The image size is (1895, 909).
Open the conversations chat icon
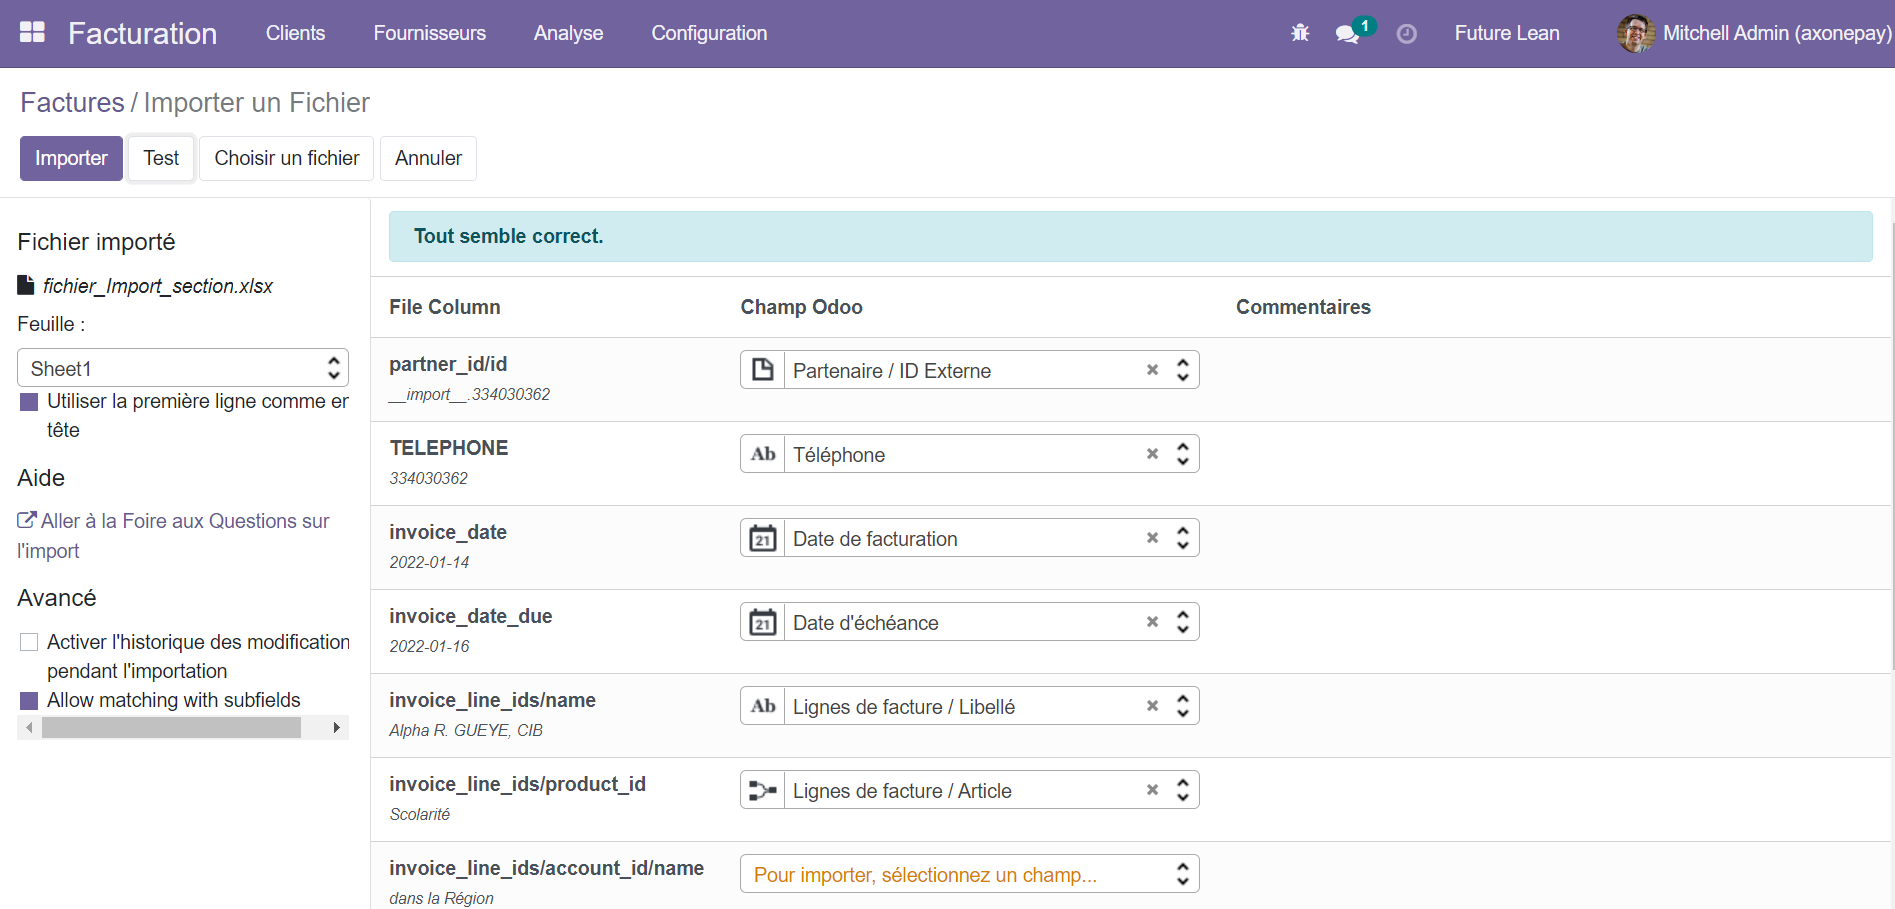coord(1347,34)
